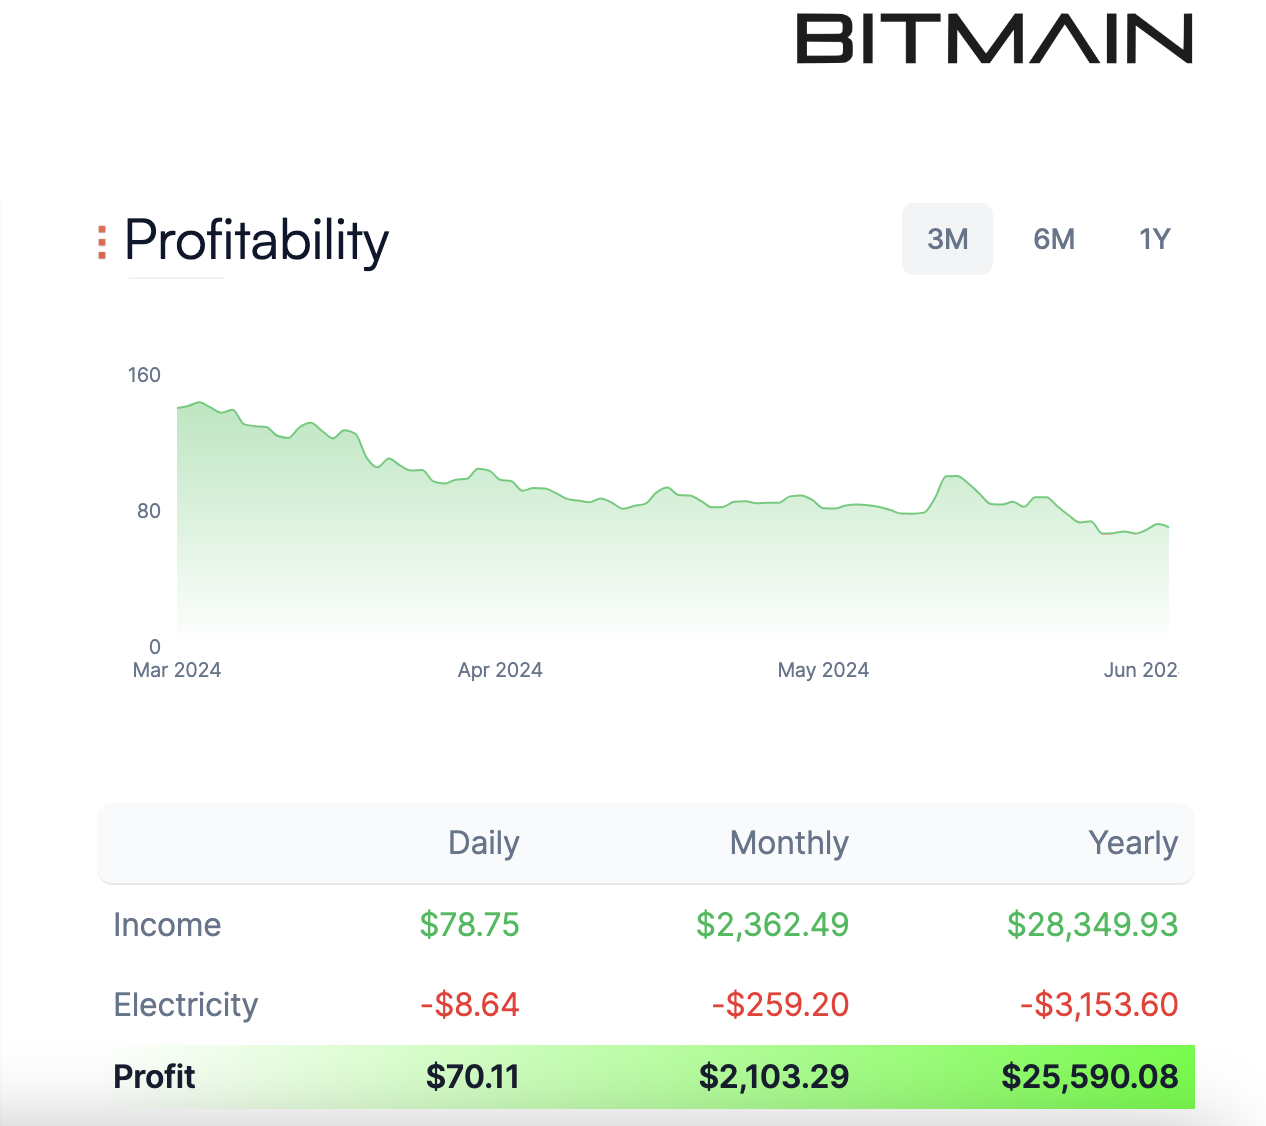This screenshot has width=1266, height=1126.
Task: Click the Yearly column header
Action: [x=1133, y=843]
